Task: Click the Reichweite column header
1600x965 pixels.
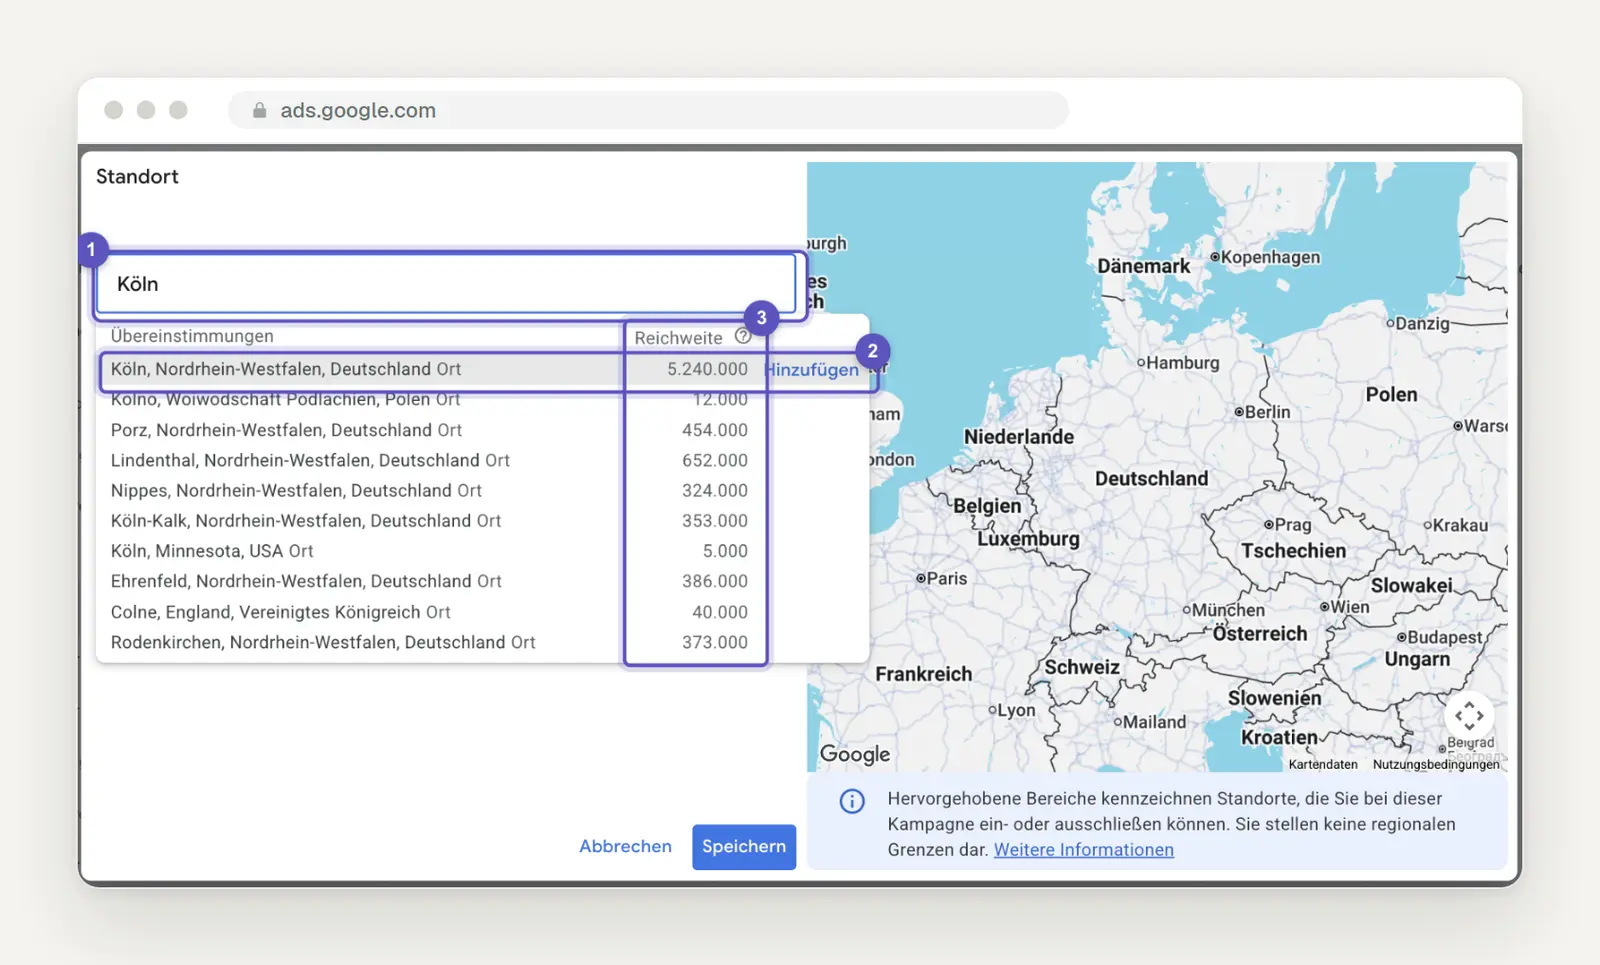Action: pos(678,338)
